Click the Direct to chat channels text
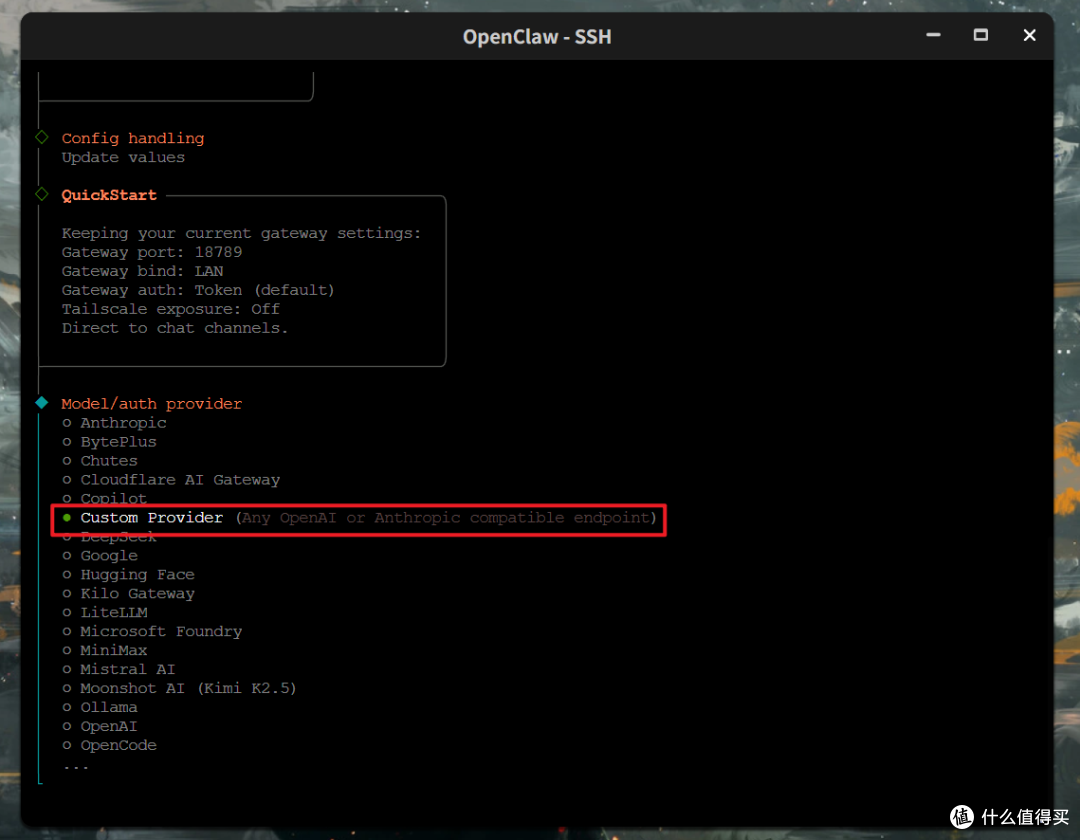This screenshot has height=840, width=1080. pos(175,328)
